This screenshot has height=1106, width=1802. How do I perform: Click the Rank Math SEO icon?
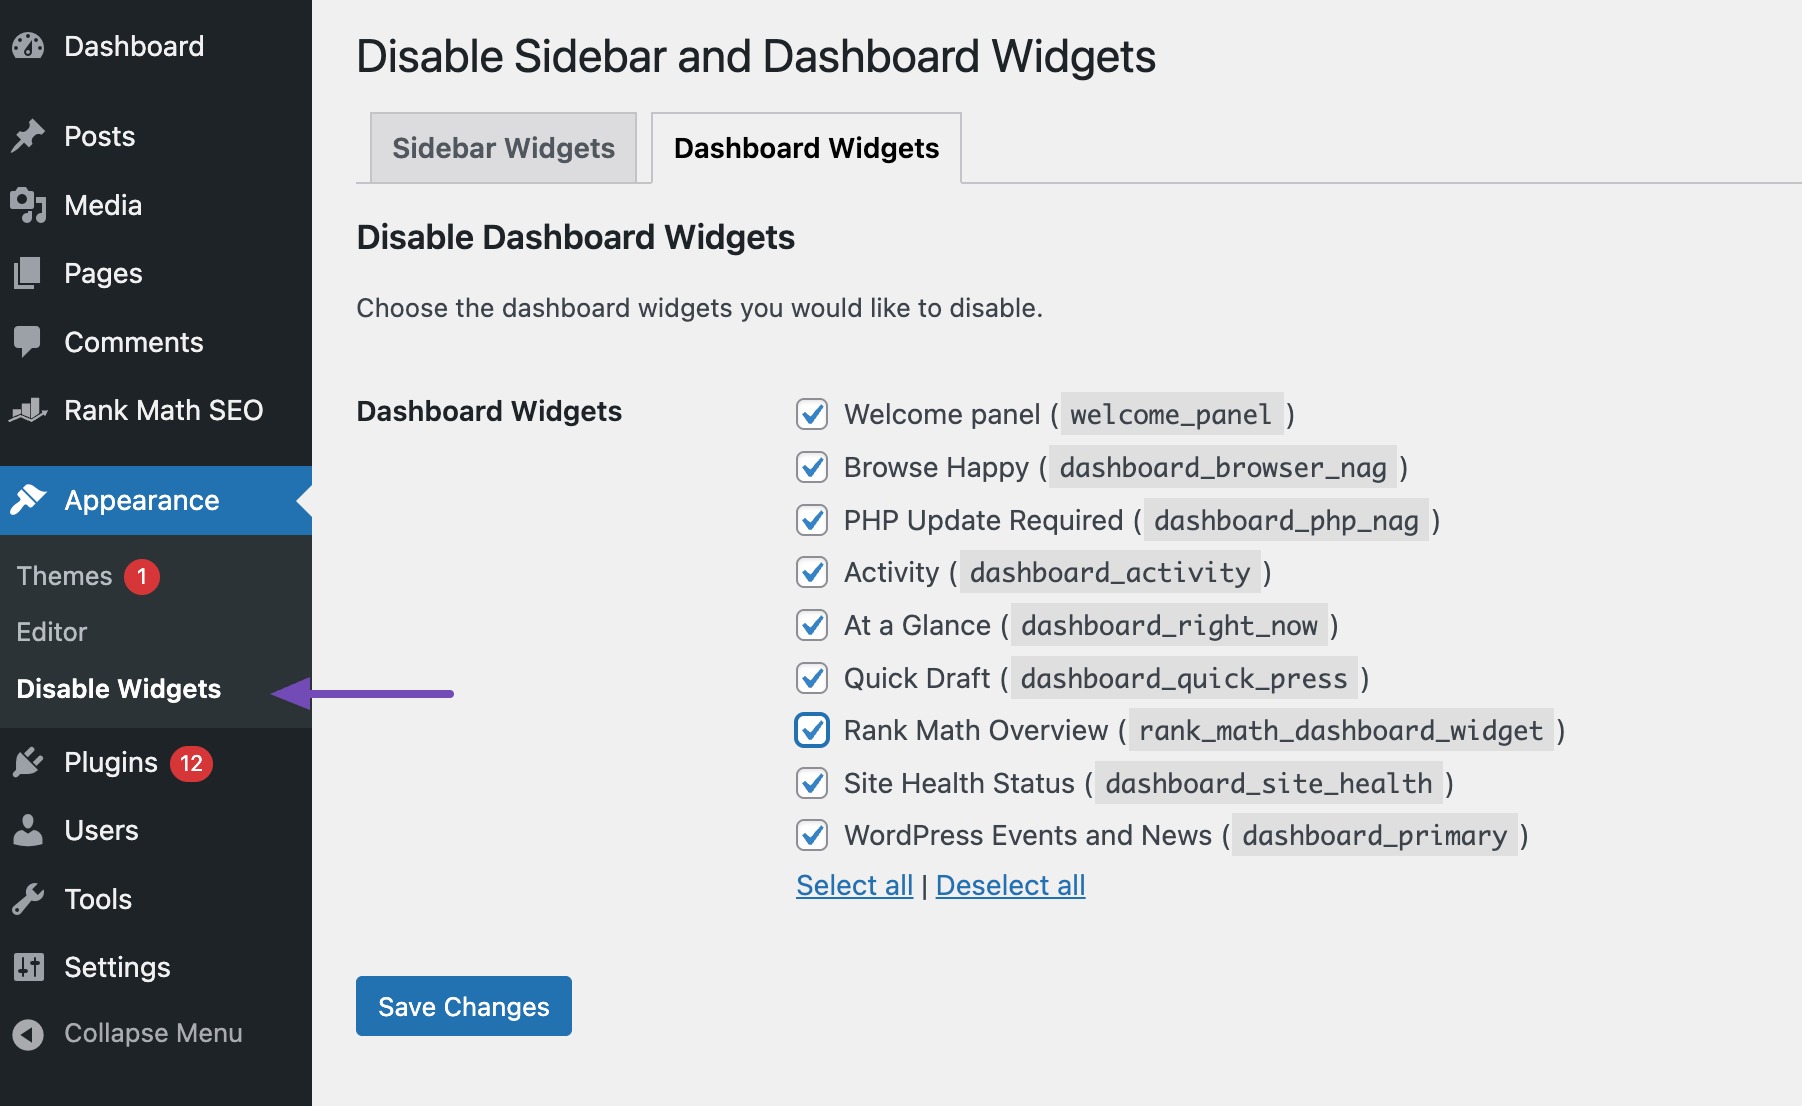click(28, 410)
